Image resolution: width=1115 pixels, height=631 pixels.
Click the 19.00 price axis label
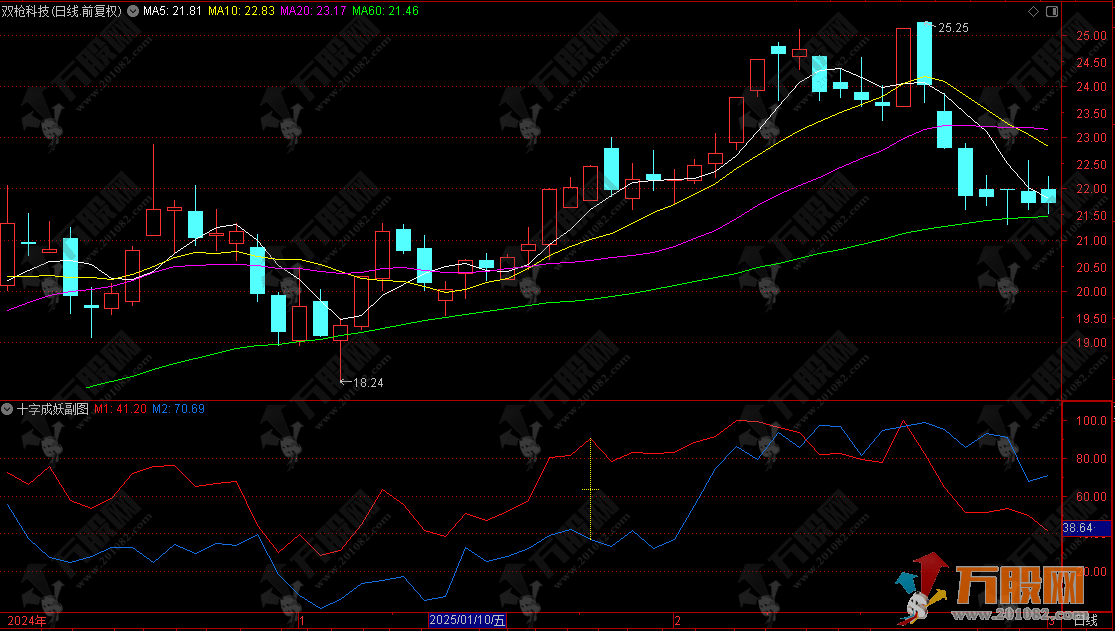(1092, 343)
